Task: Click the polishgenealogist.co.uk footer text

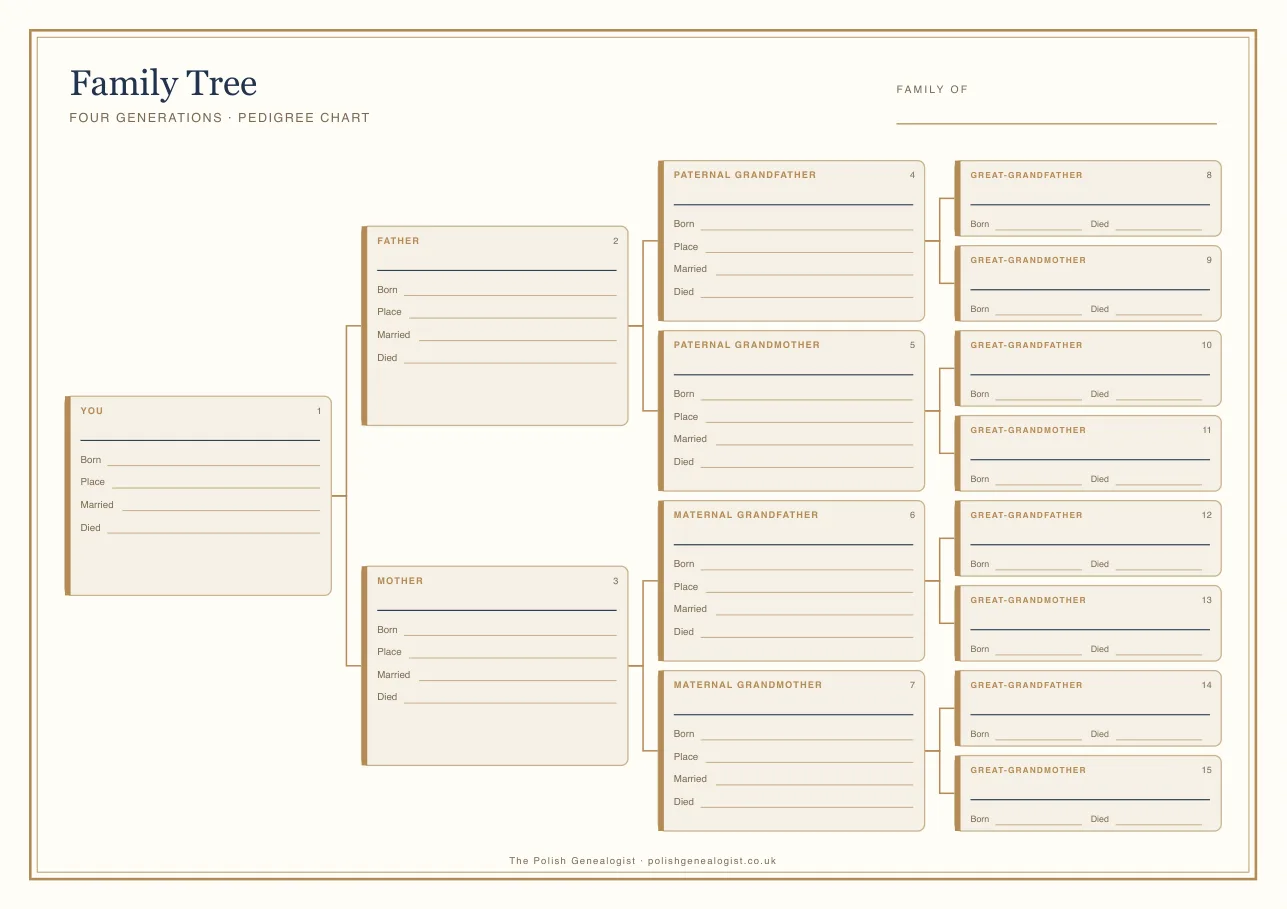Action: [712, 861]
